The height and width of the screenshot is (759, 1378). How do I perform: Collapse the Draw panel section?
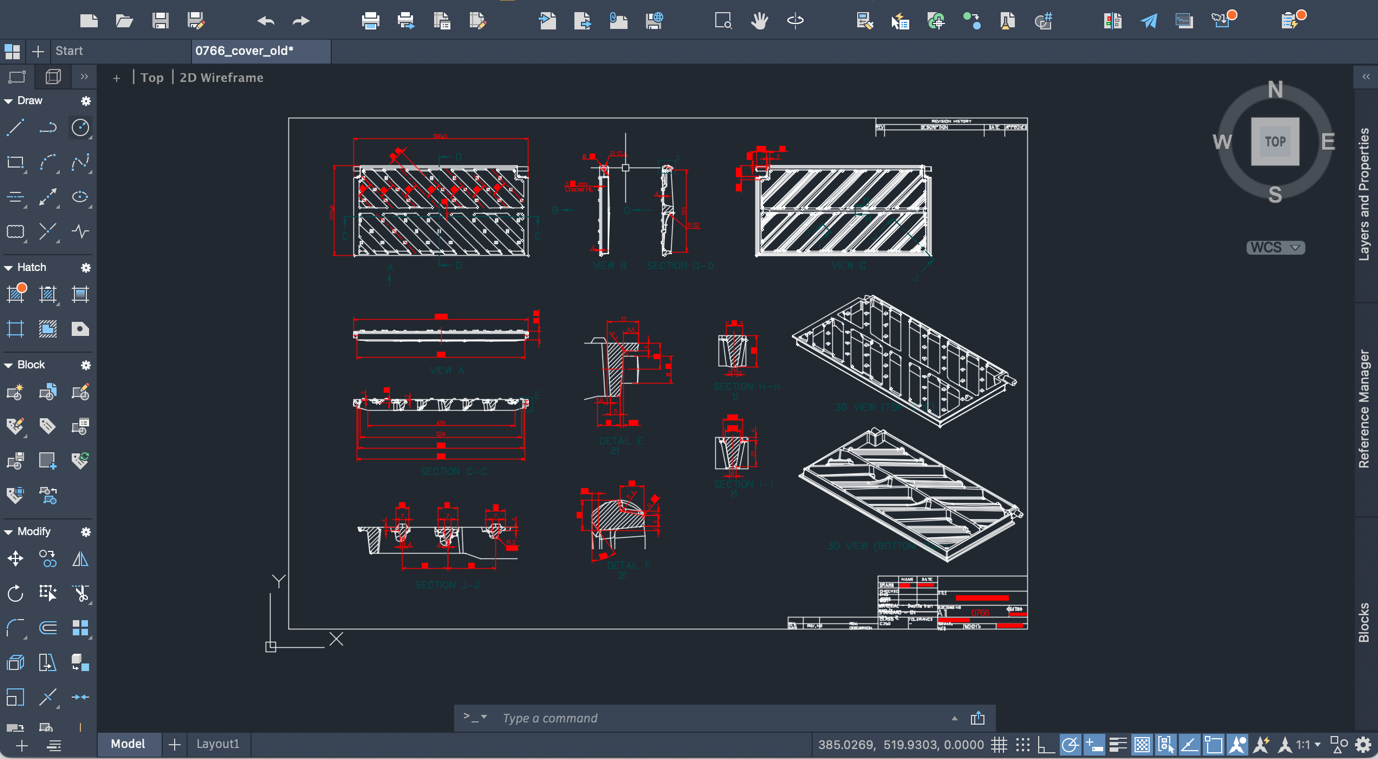(9, 101)
